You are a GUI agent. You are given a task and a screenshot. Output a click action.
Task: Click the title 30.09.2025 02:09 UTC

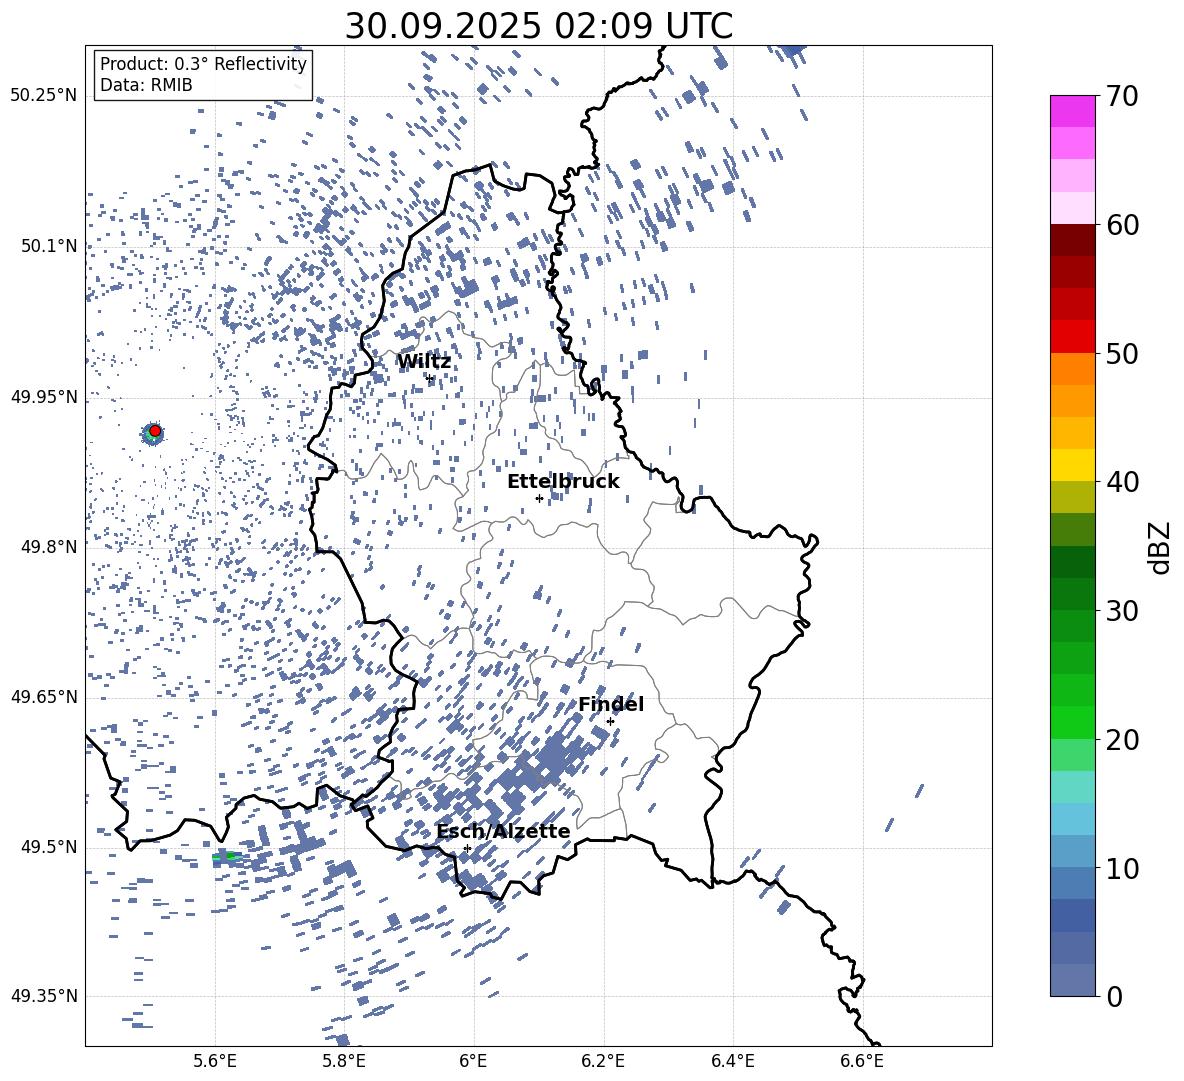(x=538, y=26)
